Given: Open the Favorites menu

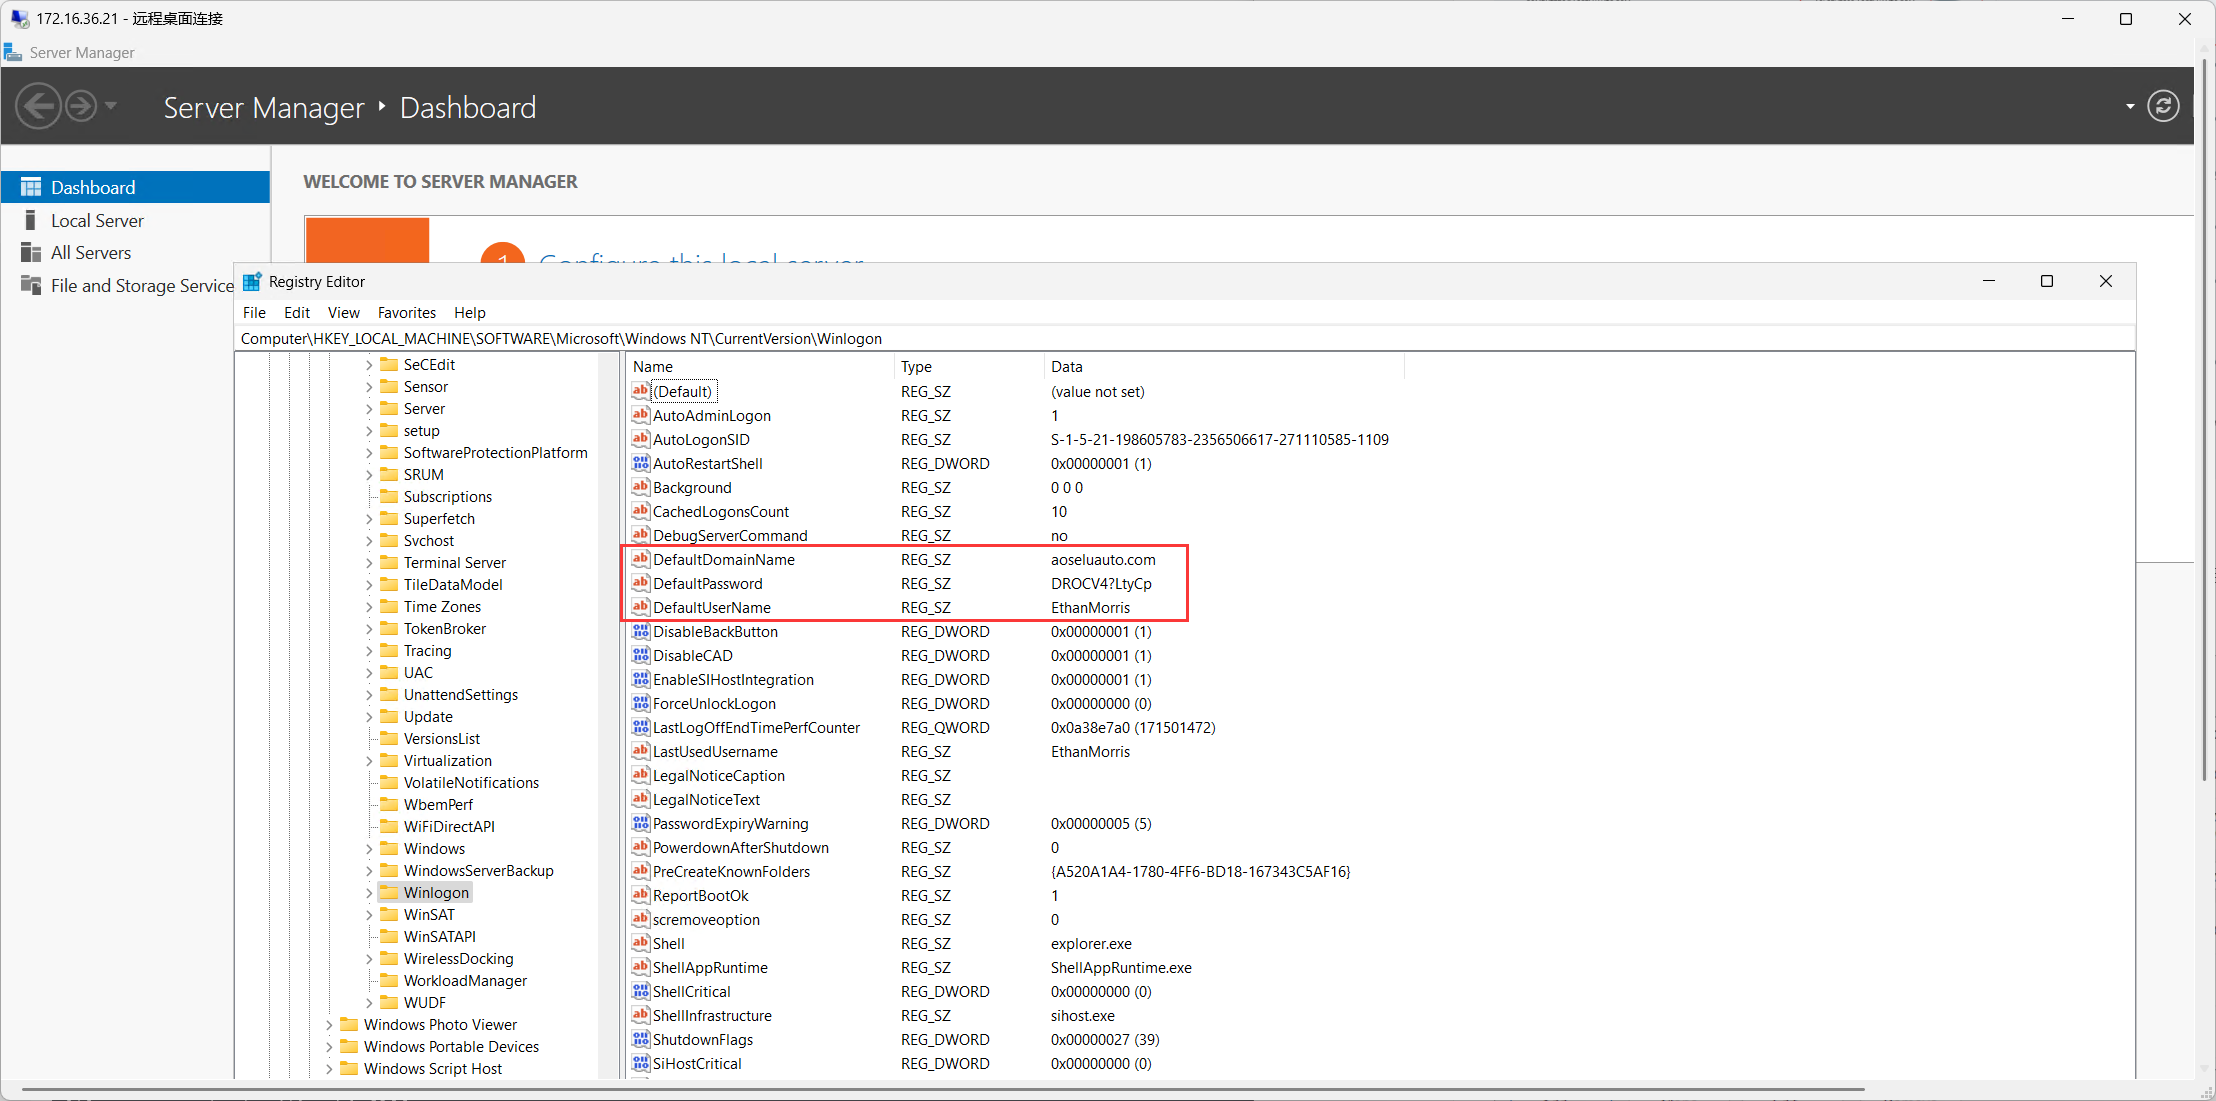Looking at the screenshot, I should (406, 312).
